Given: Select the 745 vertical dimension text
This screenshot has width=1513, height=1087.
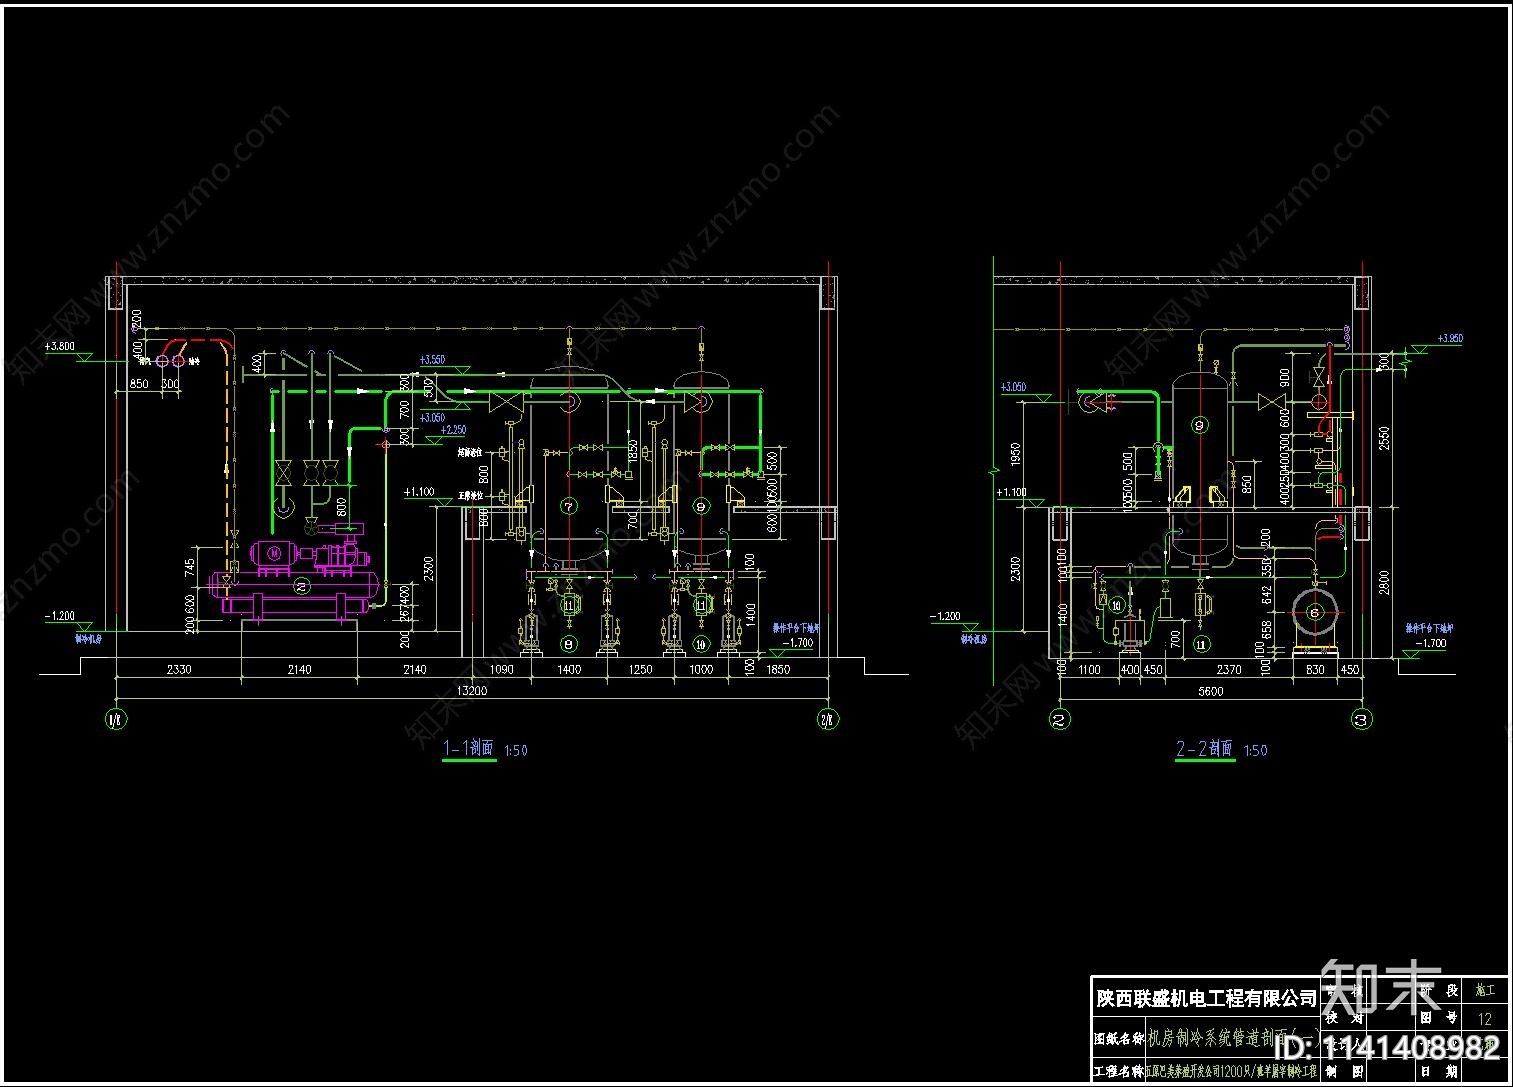Looking at the screenshot, I should pos(190,566).
